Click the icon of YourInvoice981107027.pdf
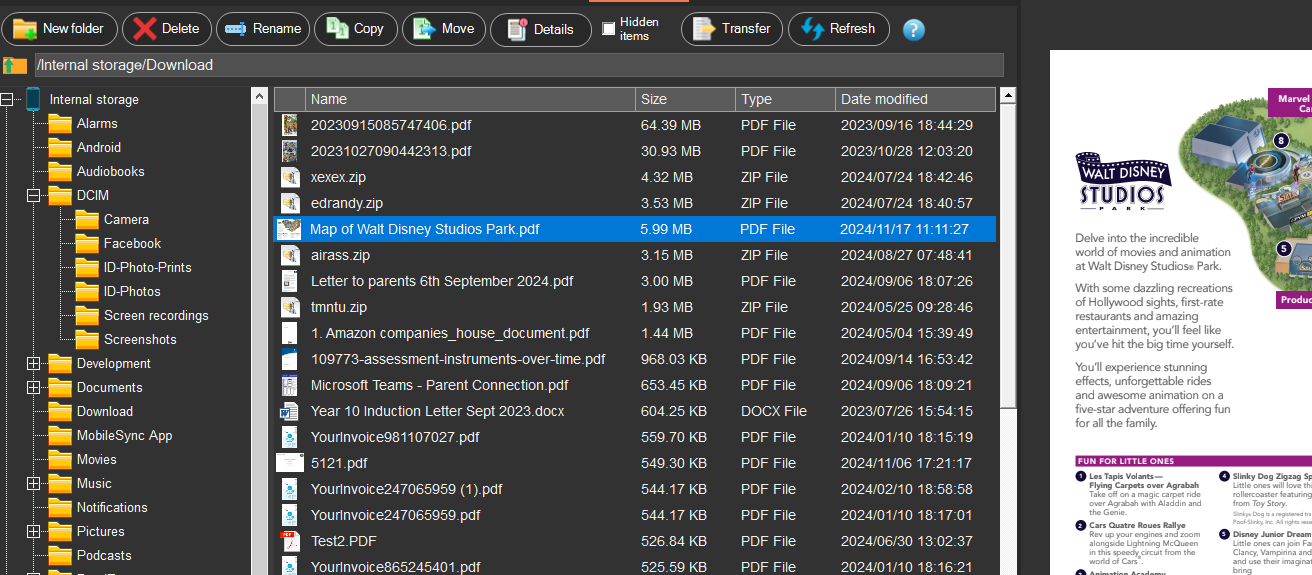This screenshot has height=575, width=1312. tap(290, 437)
